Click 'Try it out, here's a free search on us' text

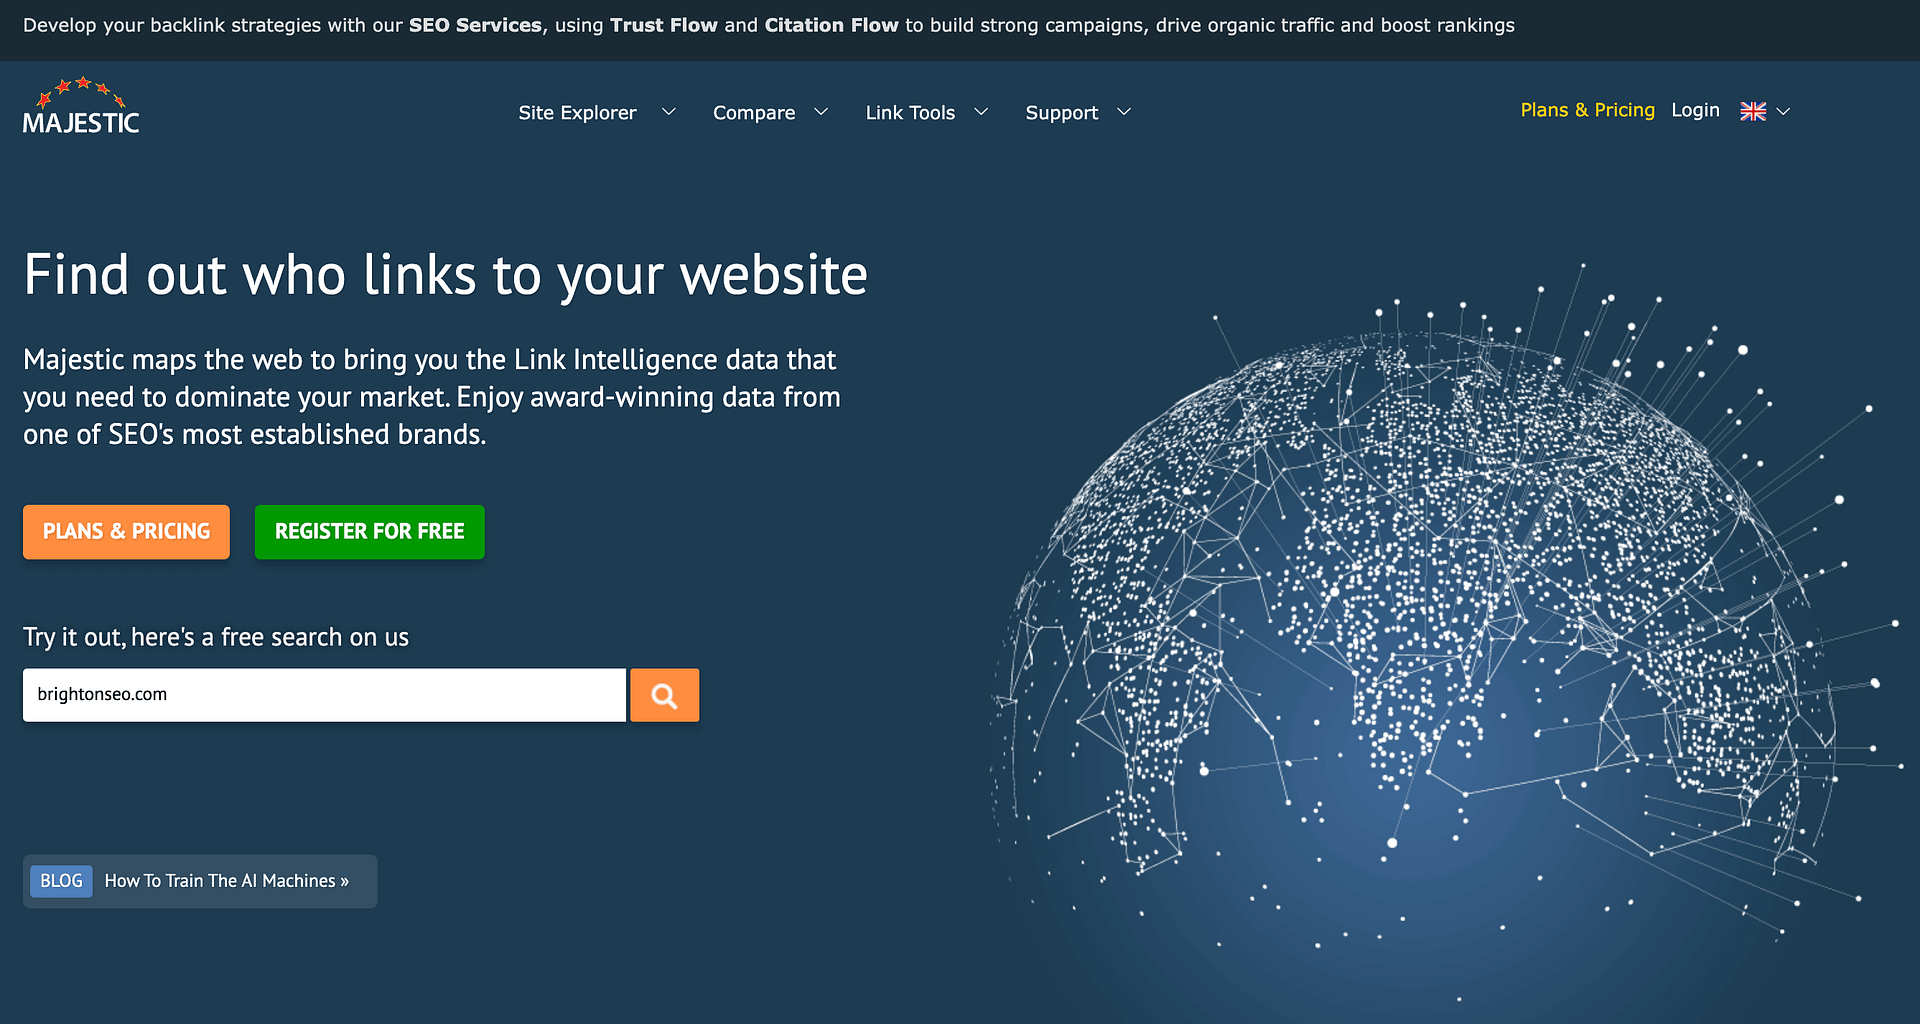216,637
